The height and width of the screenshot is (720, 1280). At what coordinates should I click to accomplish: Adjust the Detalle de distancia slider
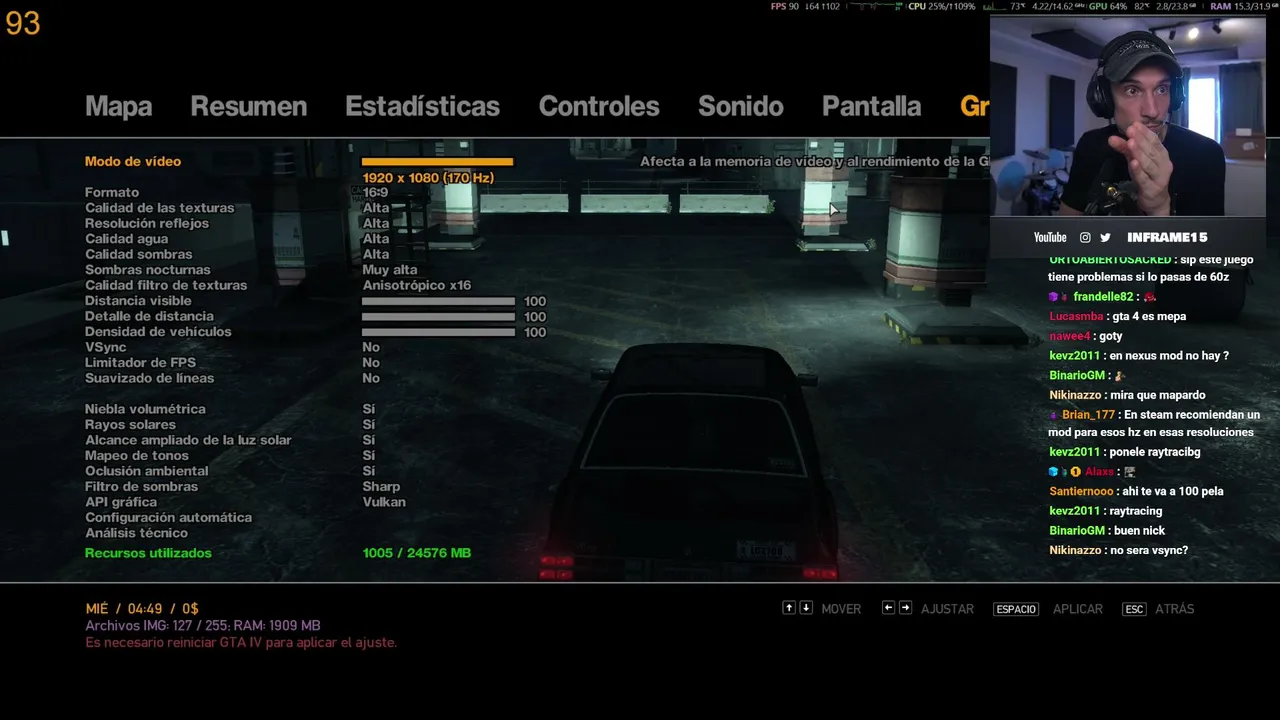coord(438,317)
